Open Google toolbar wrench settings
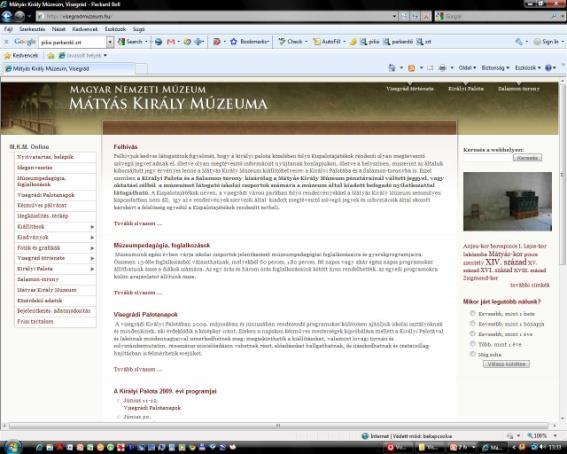567x454 pixels. click(519, 42)
